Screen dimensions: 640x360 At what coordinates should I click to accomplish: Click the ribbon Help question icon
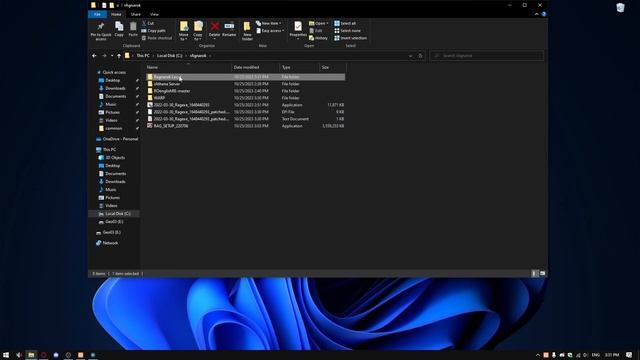[544, 14]
